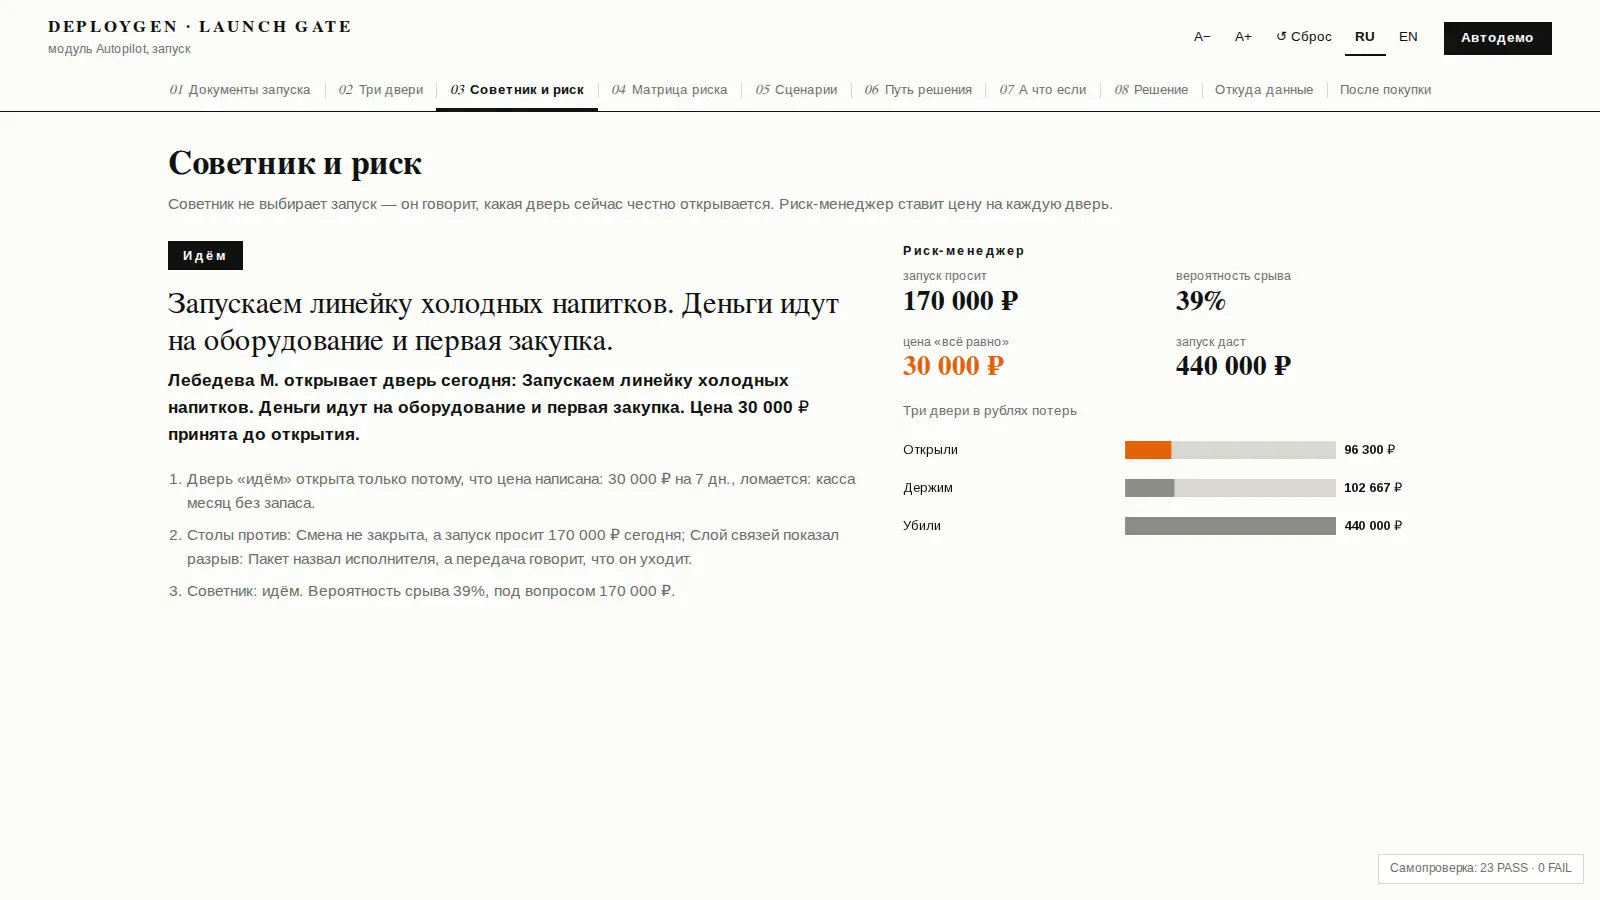
Task: Open tab 01 Документы запуска
Action: [240, 90]
